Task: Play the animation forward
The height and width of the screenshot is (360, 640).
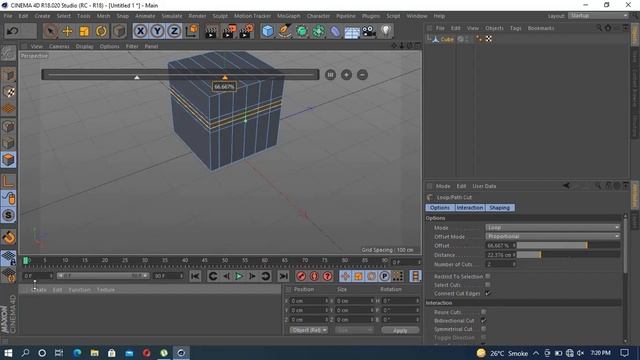Action: click(x=239, y=276)
